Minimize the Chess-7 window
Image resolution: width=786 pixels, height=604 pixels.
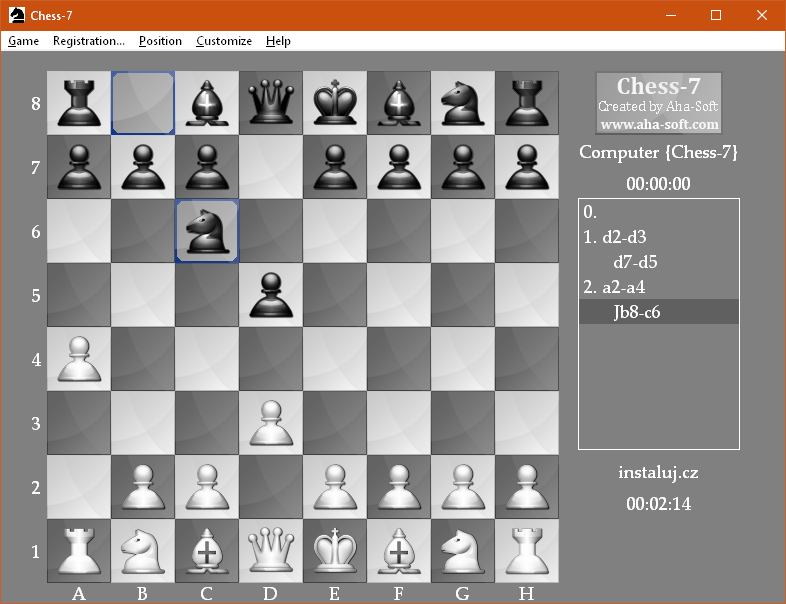pyautogui.click(x=671, y=15)
